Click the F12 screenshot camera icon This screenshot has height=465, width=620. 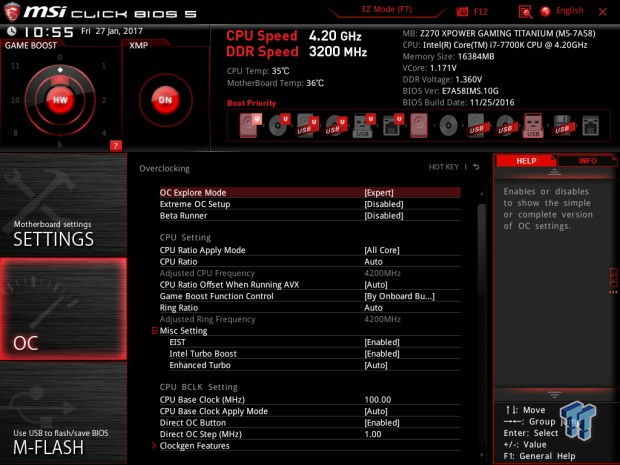462,12
